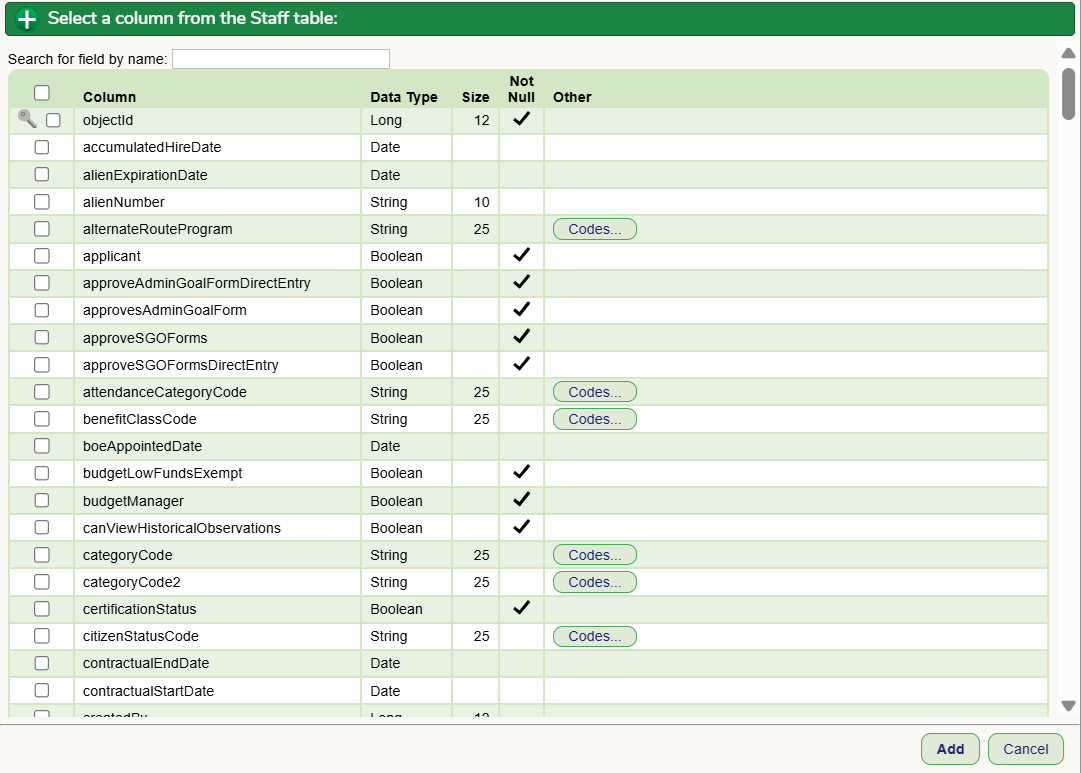Screen dimensions: 1081x773
Task: Tick the categoryCode2 checkbox
Action: tap(42, 582)
